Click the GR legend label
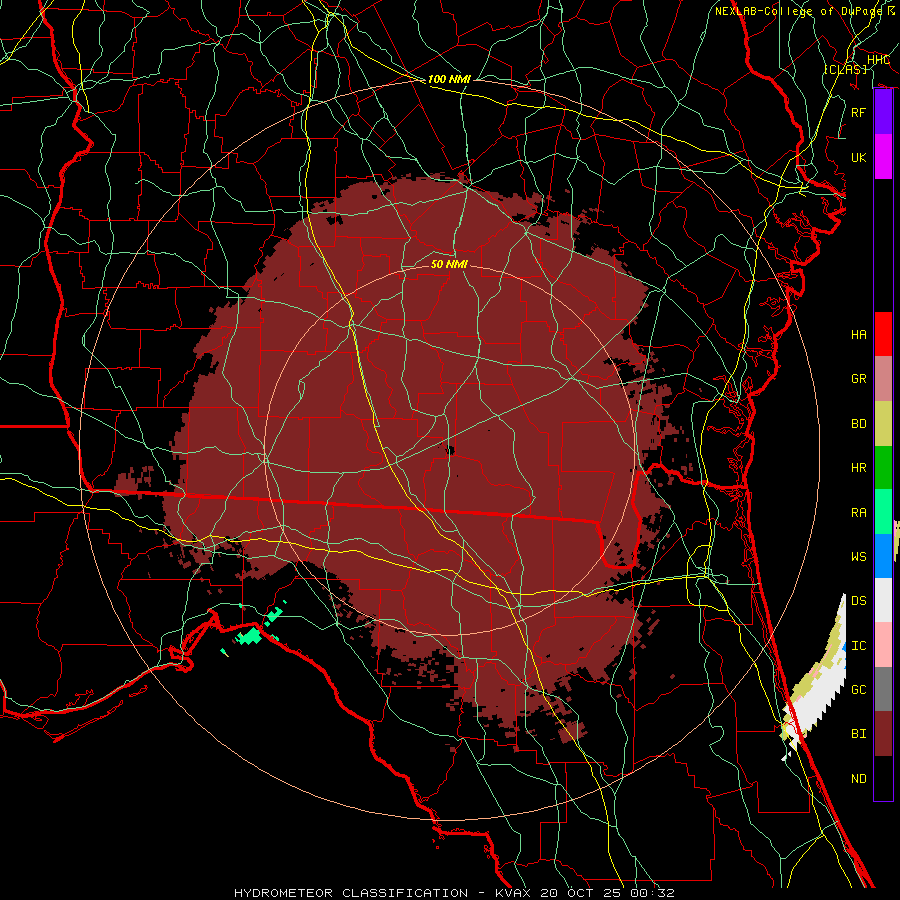The width and height of the screenshot is (900, 900). click(859, 379)
